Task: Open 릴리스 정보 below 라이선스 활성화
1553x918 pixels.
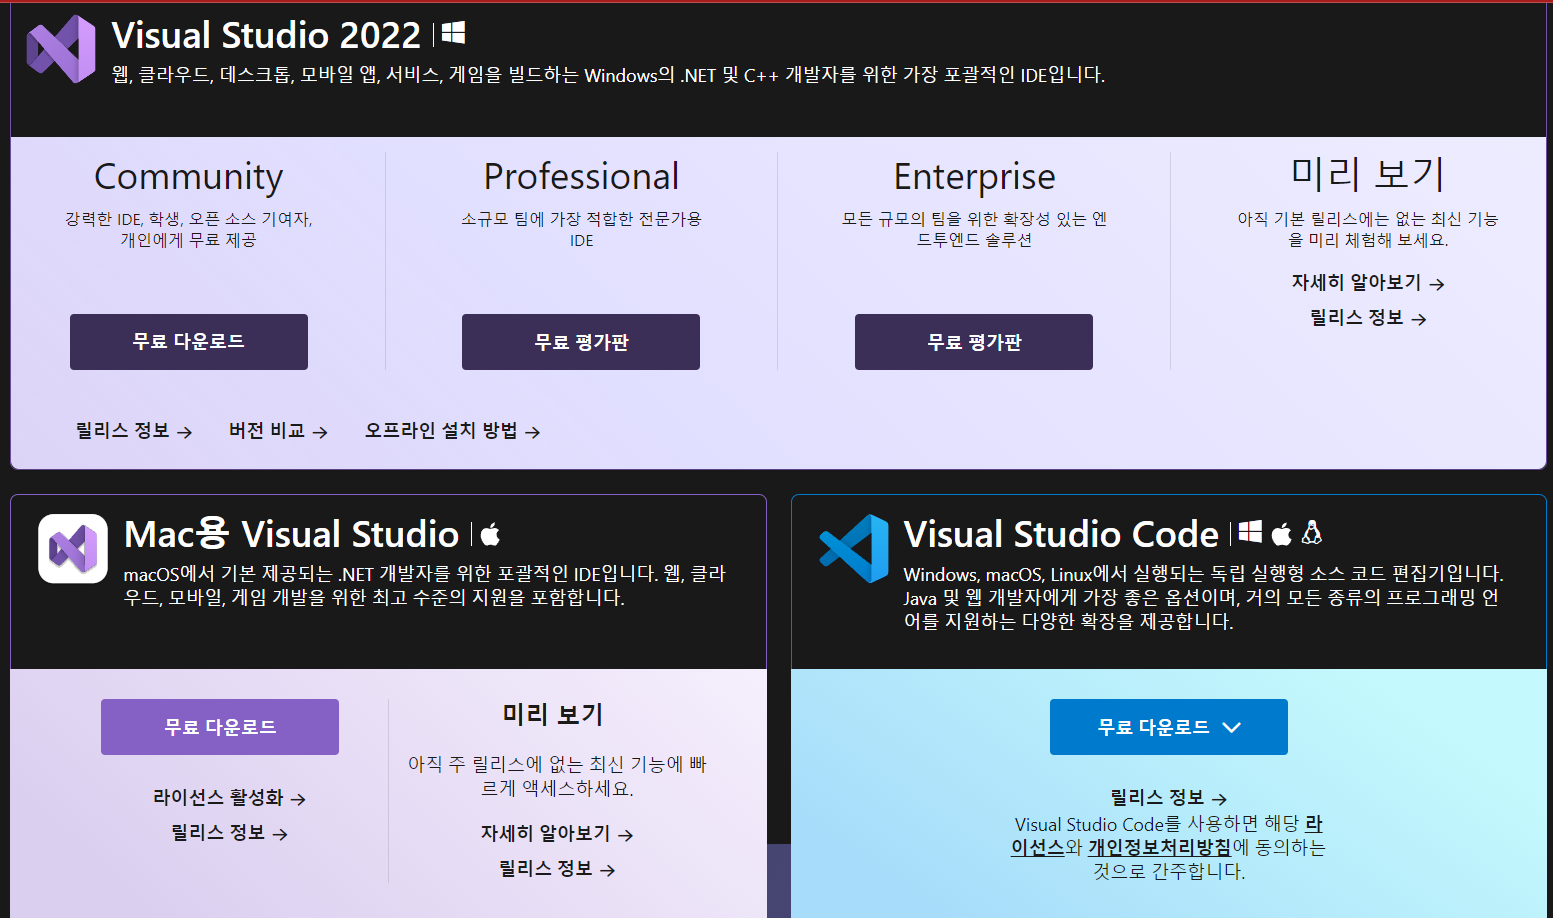Action: pos(229,833)
